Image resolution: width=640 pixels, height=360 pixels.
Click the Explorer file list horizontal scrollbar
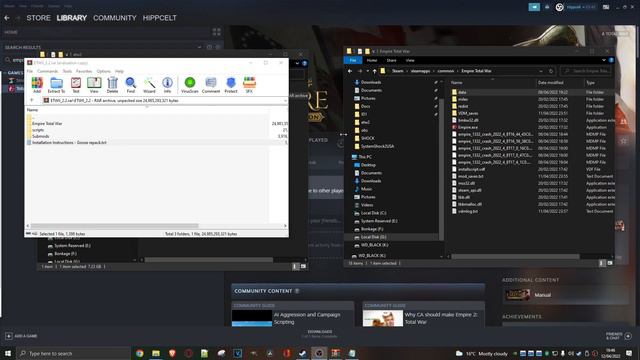click(515, 257)
